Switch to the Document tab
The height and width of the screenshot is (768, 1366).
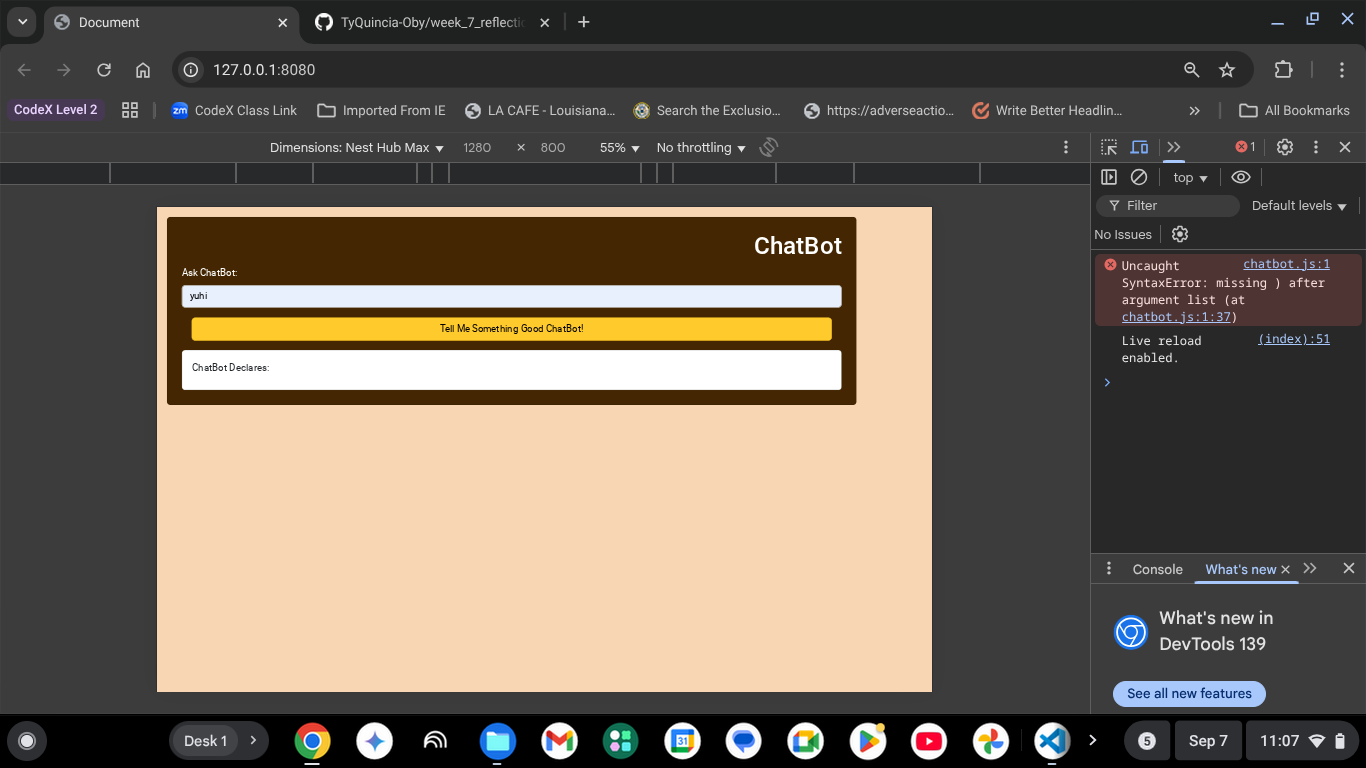[171, 22]
